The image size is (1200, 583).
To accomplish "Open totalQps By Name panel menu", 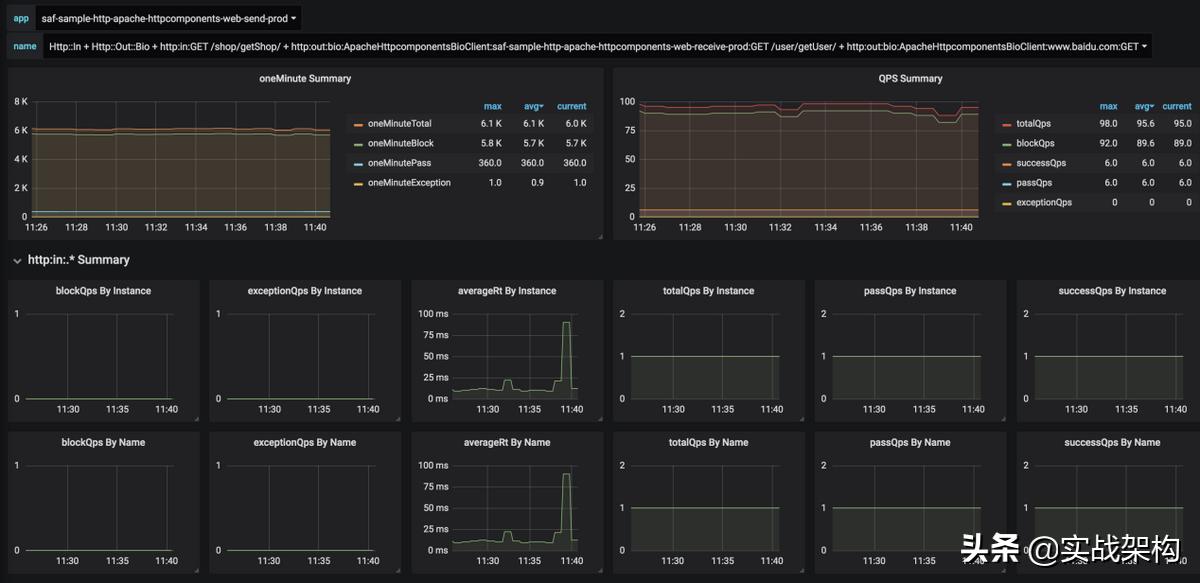I will (x=709, y=442).
